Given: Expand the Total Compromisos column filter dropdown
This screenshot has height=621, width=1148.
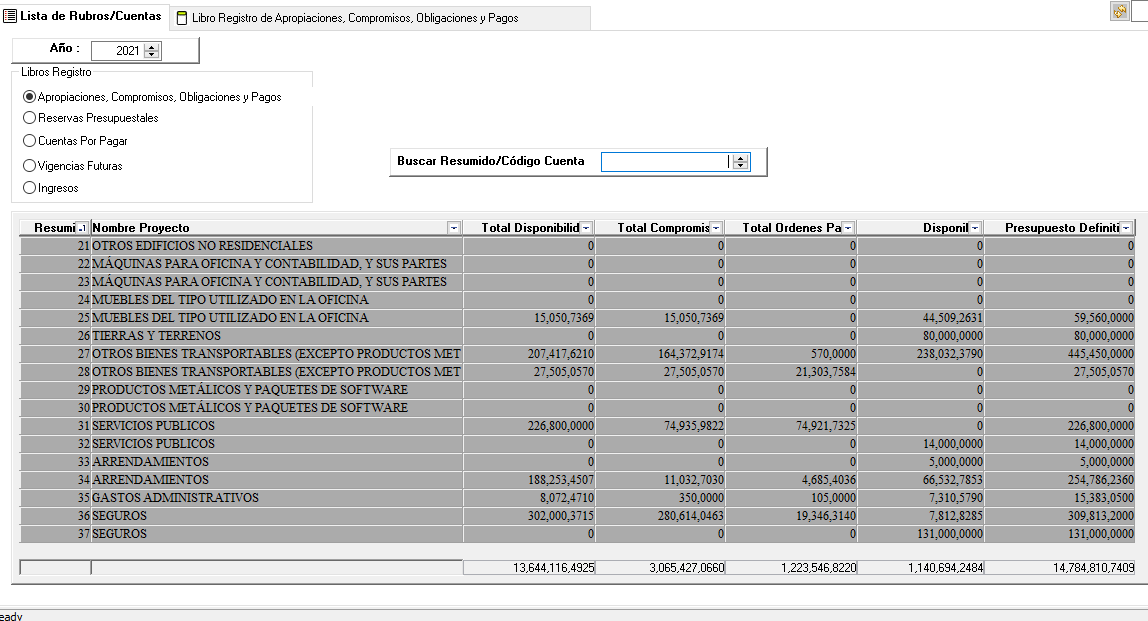Looking at the screenshot, I should [x=716, y=228].
